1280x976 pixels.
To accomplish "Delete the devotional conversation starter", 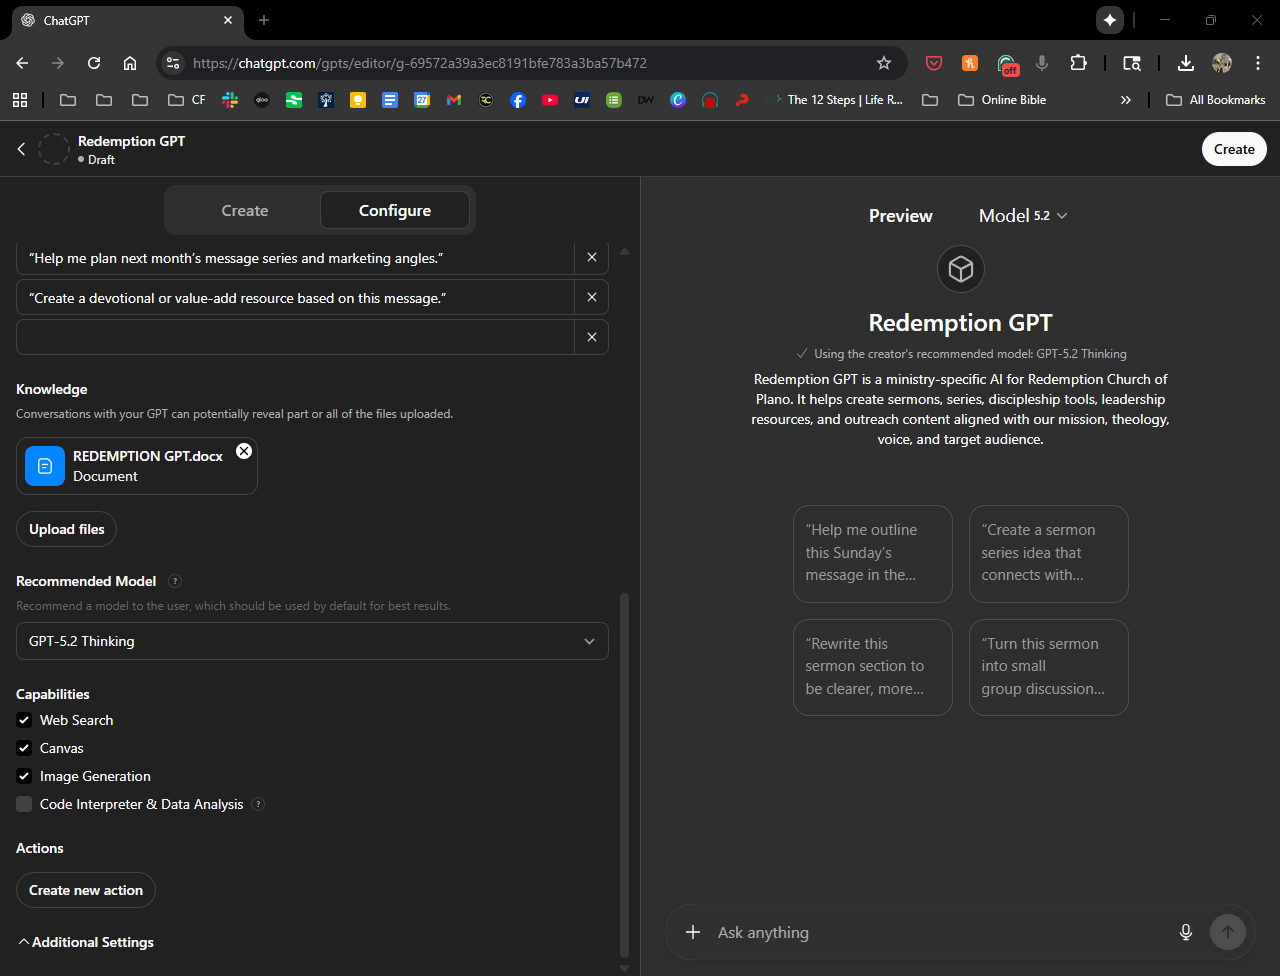I will pyautogui.click(x=591, y=298).
